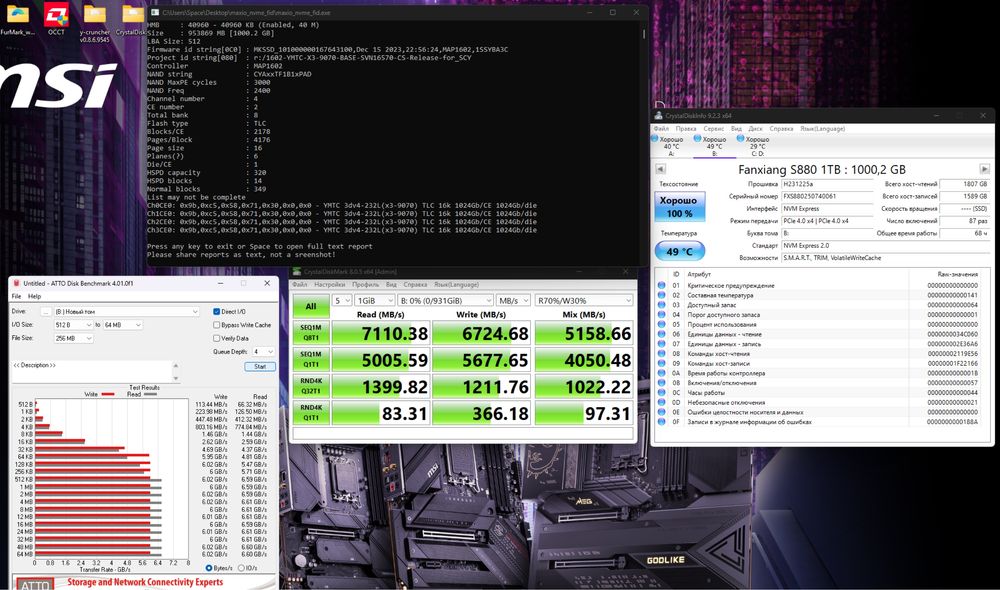Open CrystalDiskInfo Диск menu

pyautogui.click(x=755, y=129)
